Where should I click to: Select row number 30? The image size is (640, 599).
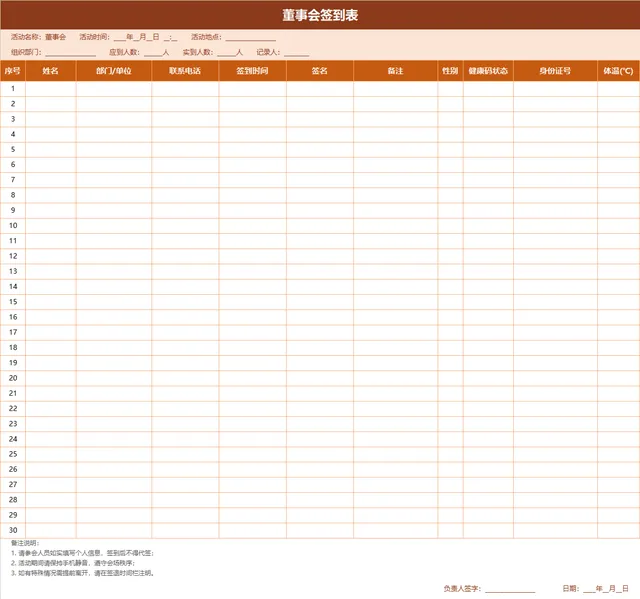[13, 530]
